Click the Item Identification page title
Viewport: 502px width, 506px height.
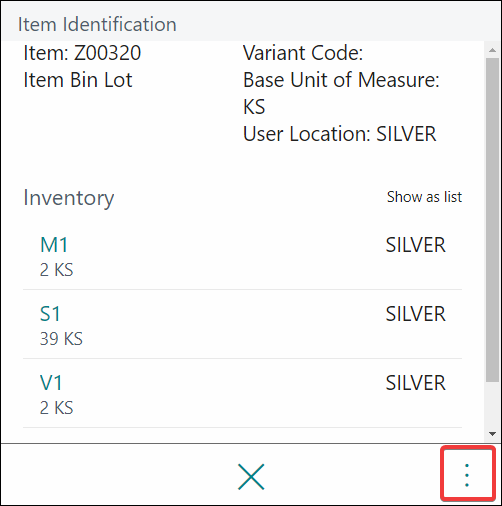coord(97,24)
